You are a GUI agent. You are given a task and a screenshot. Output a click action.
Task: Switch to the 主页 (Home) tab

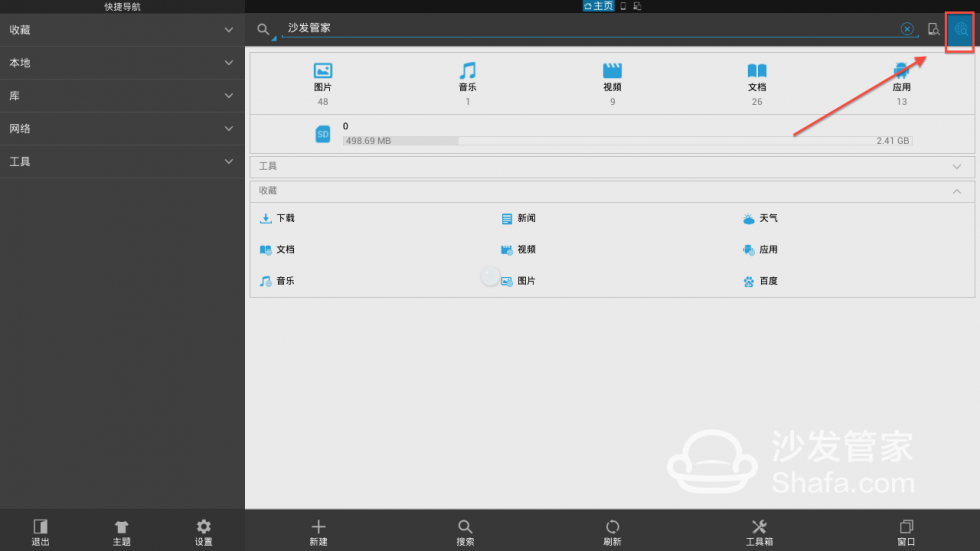coord(598,6)
